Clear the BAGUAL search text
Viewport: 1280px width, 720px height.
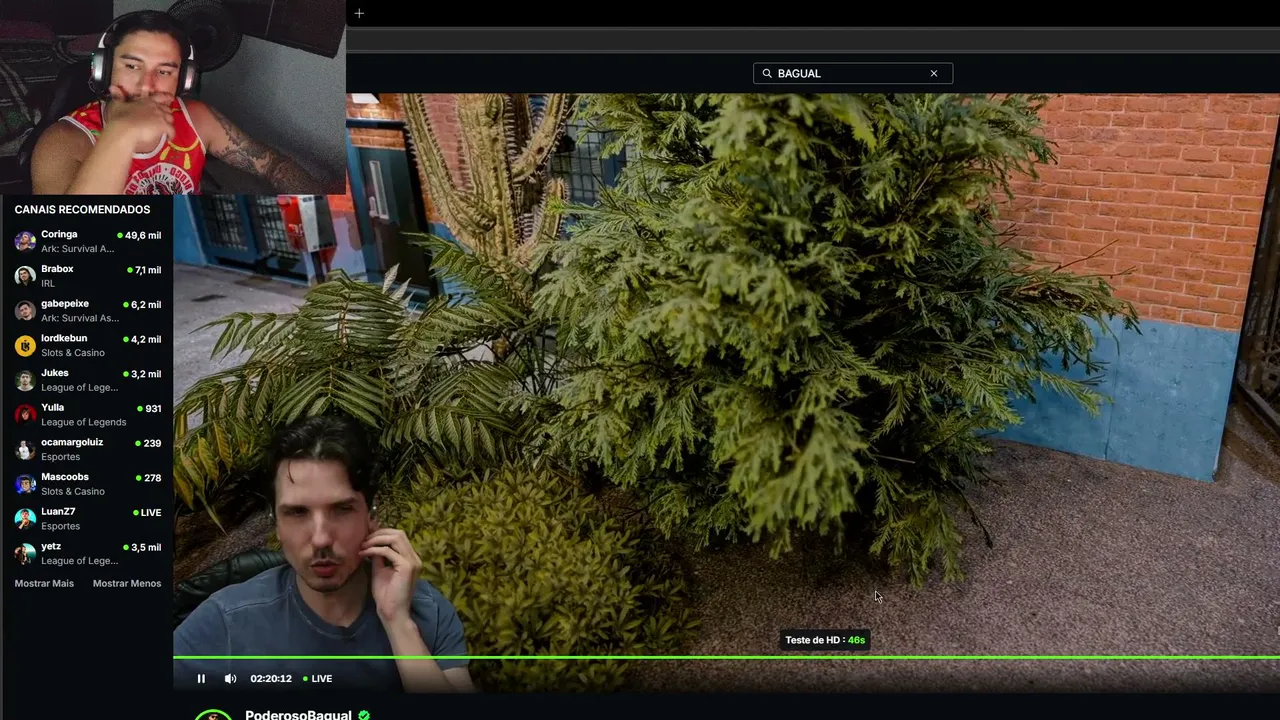tap(934, 73)
